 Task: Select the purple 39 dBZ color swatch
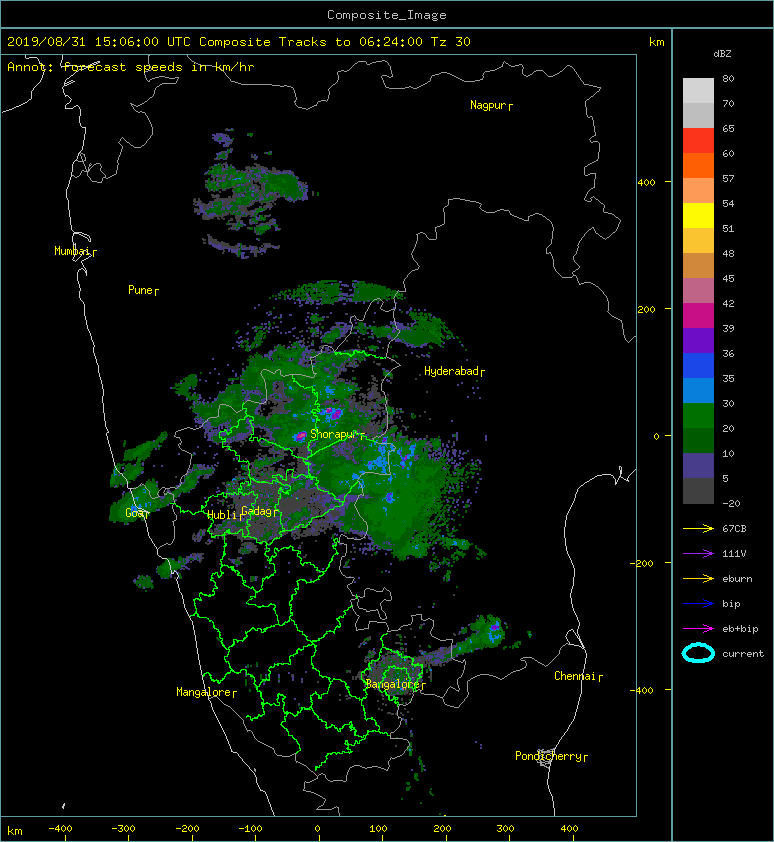698,340
